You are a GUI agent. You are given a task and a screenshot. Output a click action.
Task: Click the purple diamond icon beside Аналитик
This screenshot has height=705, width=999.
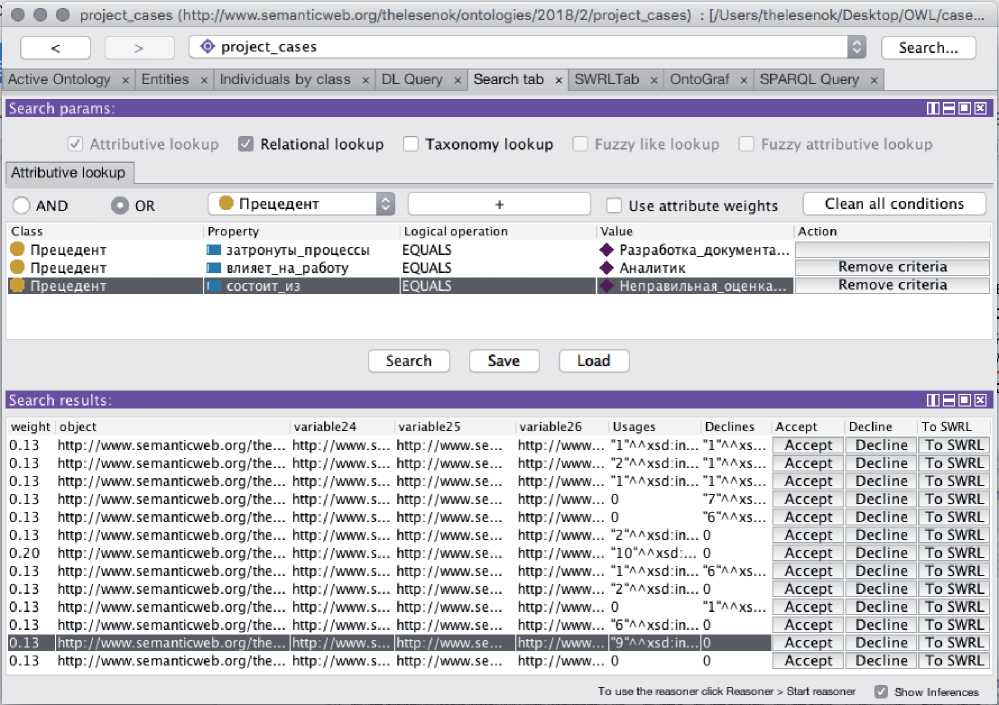point(606,268)
